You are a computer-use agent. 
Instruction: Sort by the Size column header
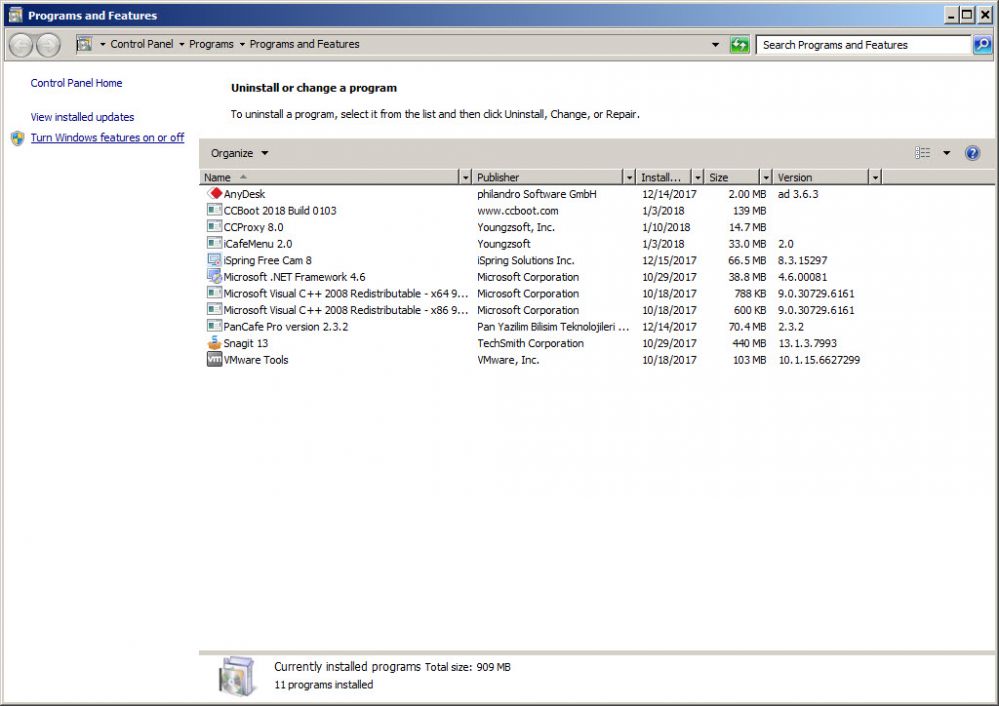tap(732, 177)
